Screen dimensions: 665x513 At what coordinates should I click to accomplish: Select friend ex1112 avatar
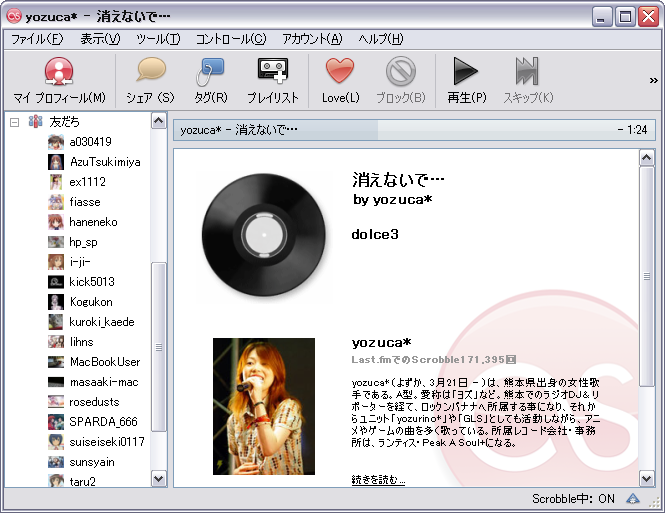point(56,181)
